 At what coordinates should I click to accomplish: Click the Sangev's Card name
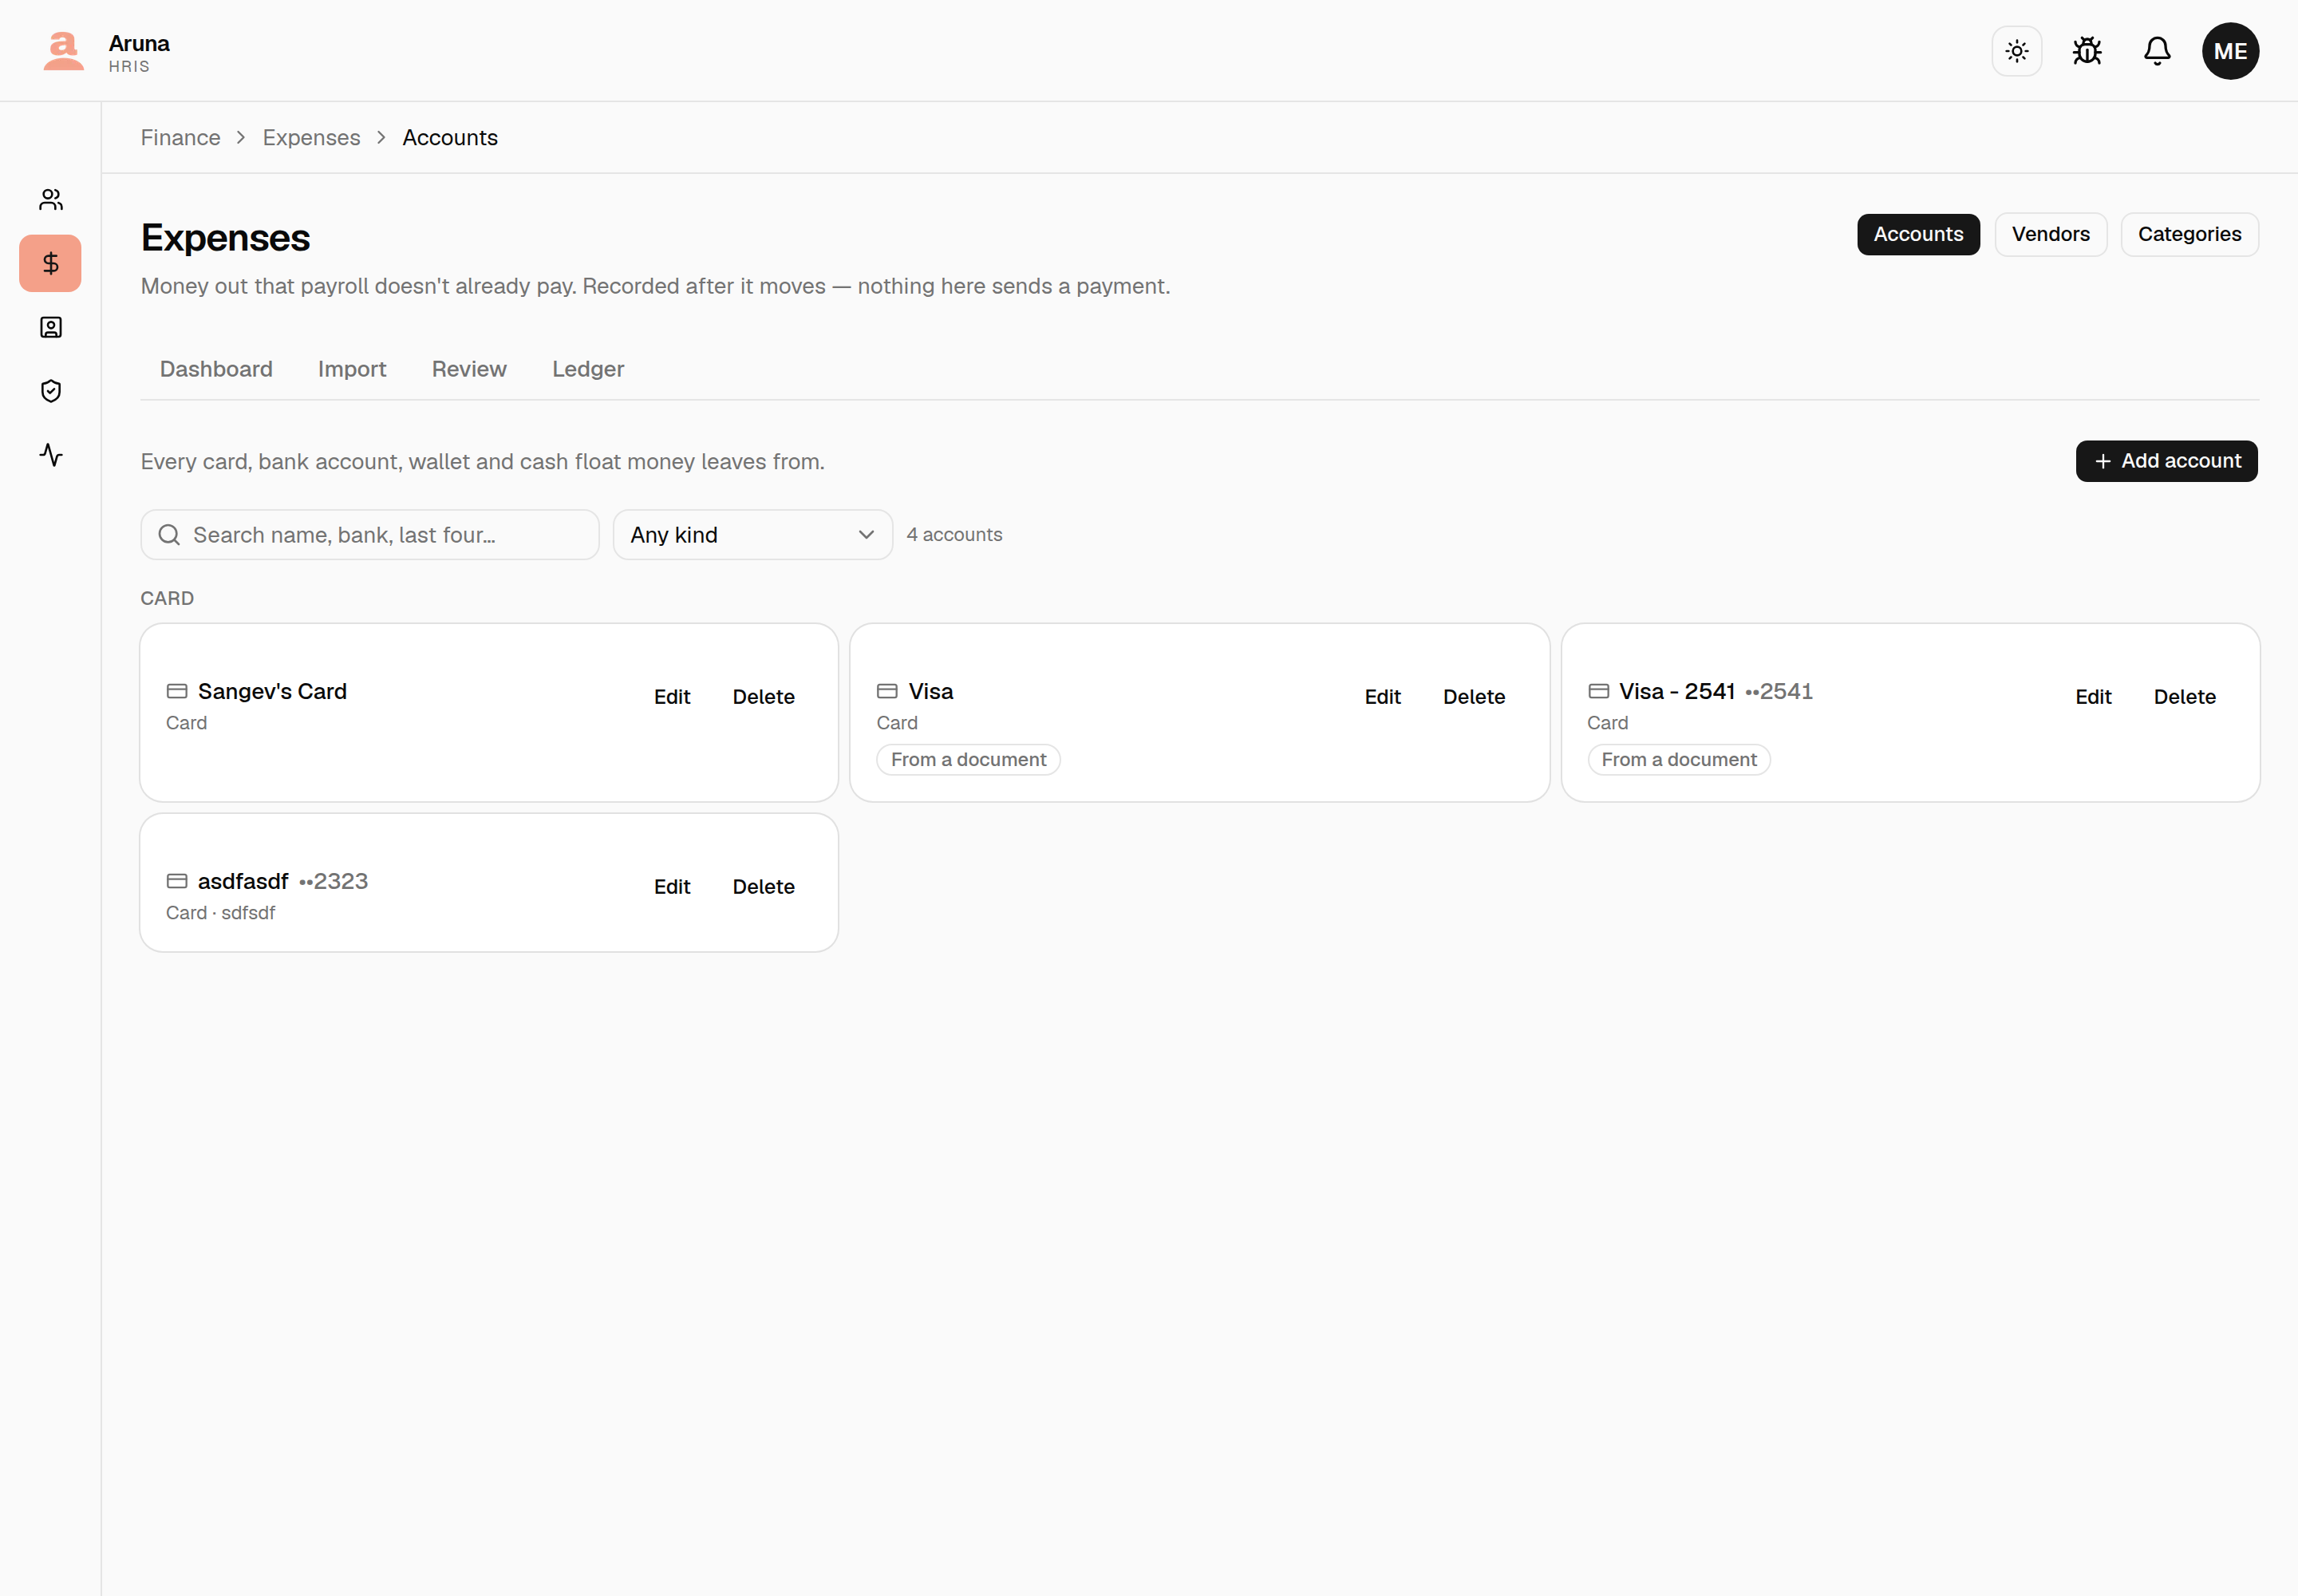272,691
